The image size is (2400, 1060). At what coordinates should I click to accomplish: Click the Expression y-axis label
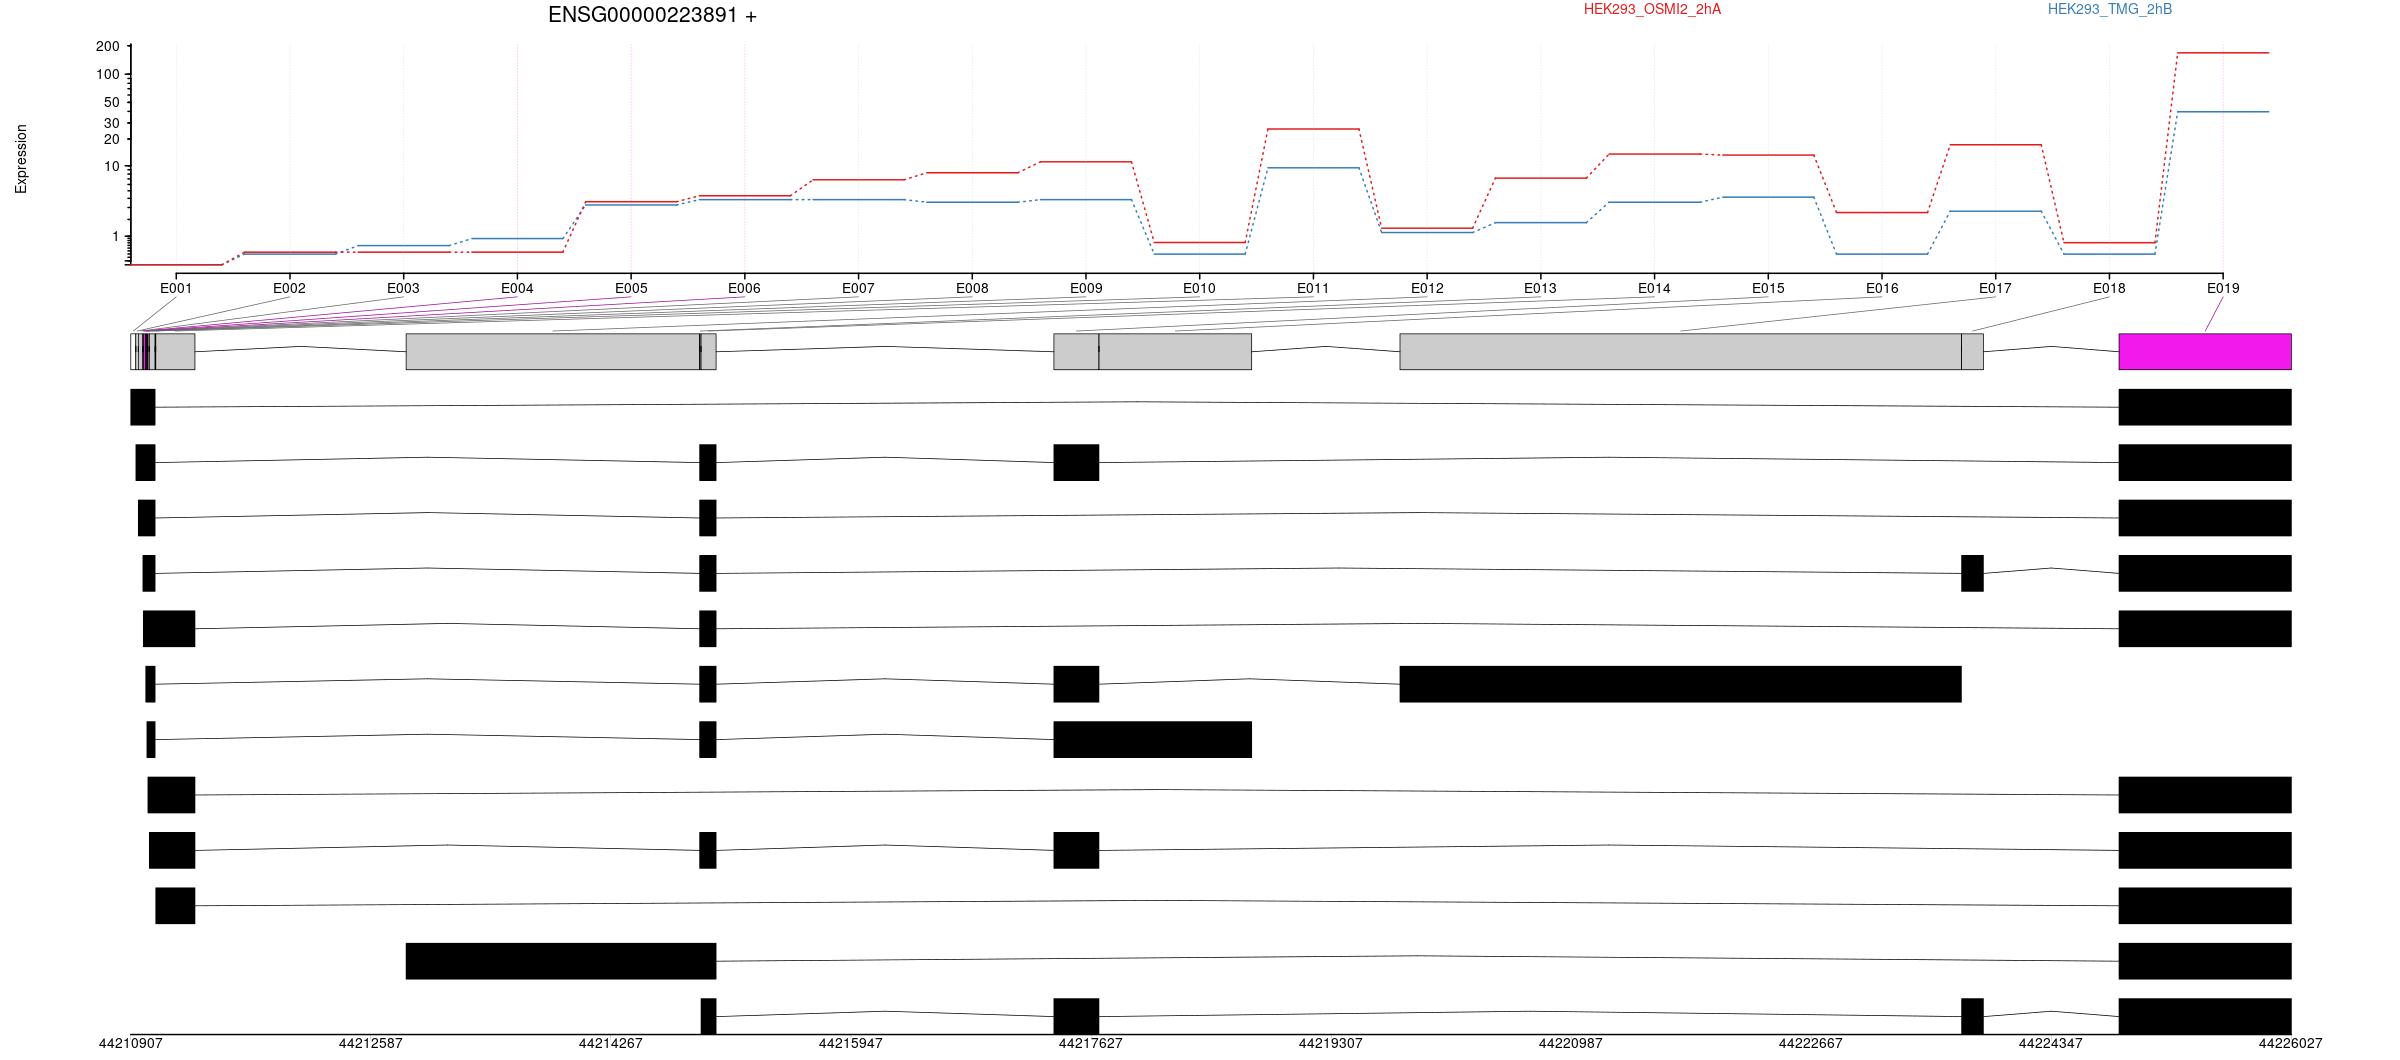[21, 158]
